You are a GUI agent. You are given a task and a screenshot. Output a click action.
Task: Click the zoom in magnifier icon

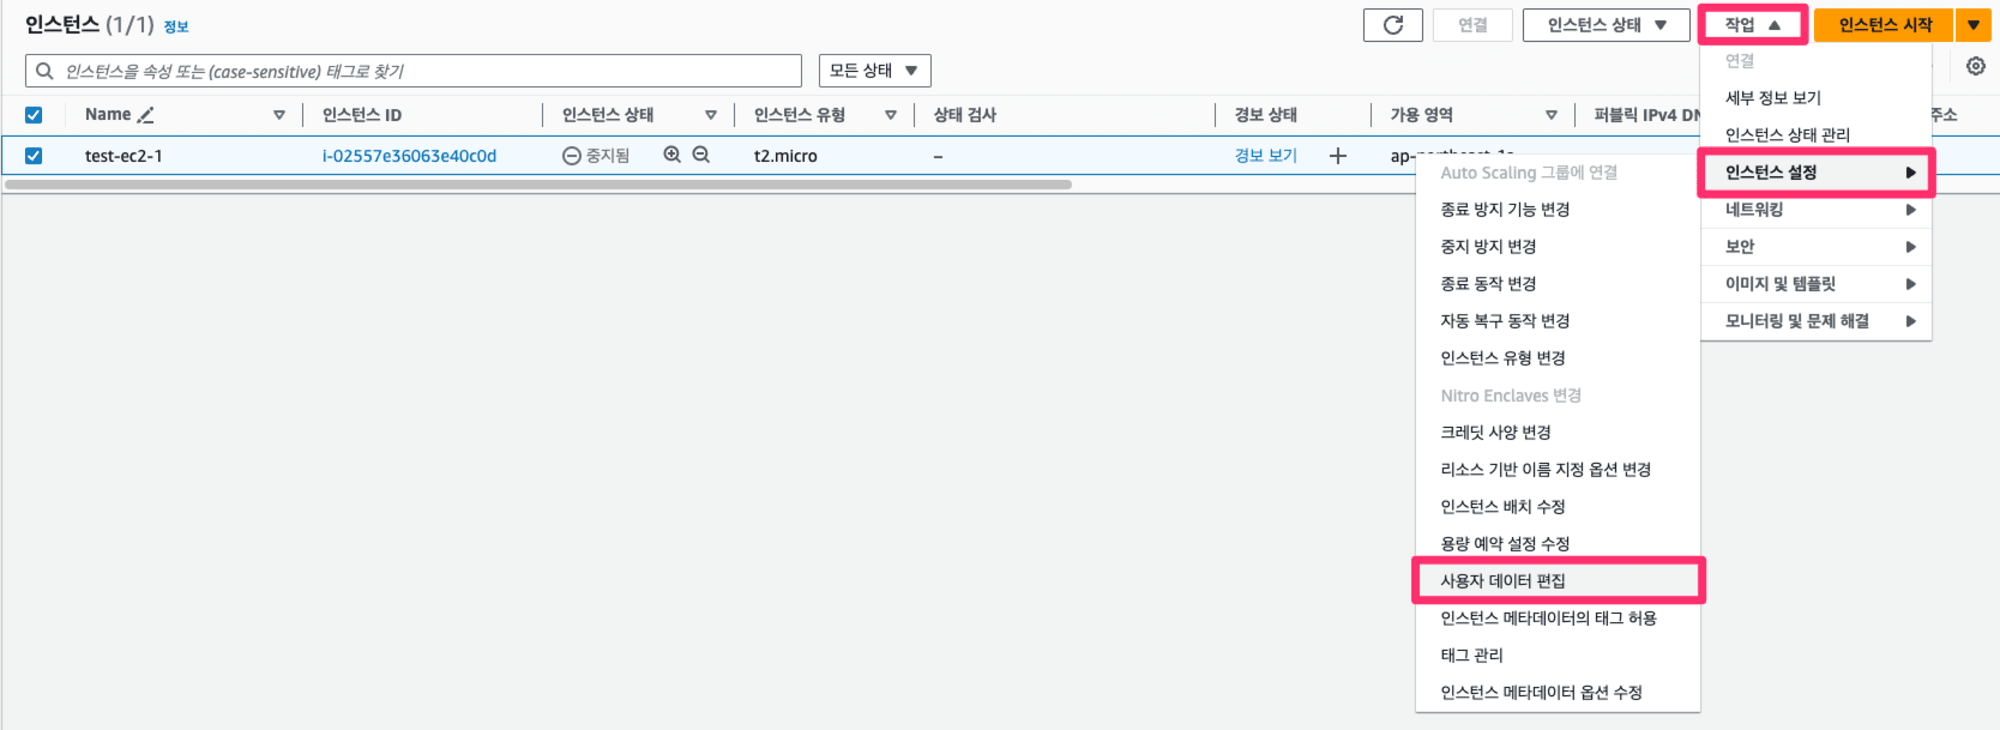coord(672,155)
